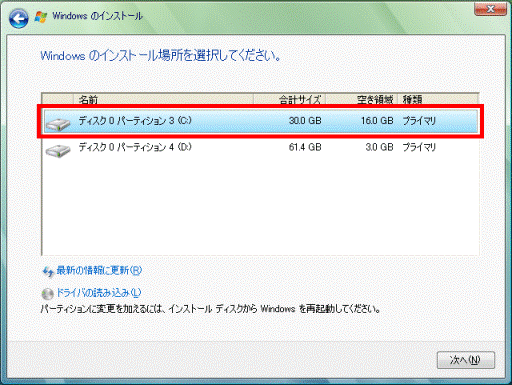Sort by 種類 column header
Viewport: 512px width, 385px height.
coord(438,99)
